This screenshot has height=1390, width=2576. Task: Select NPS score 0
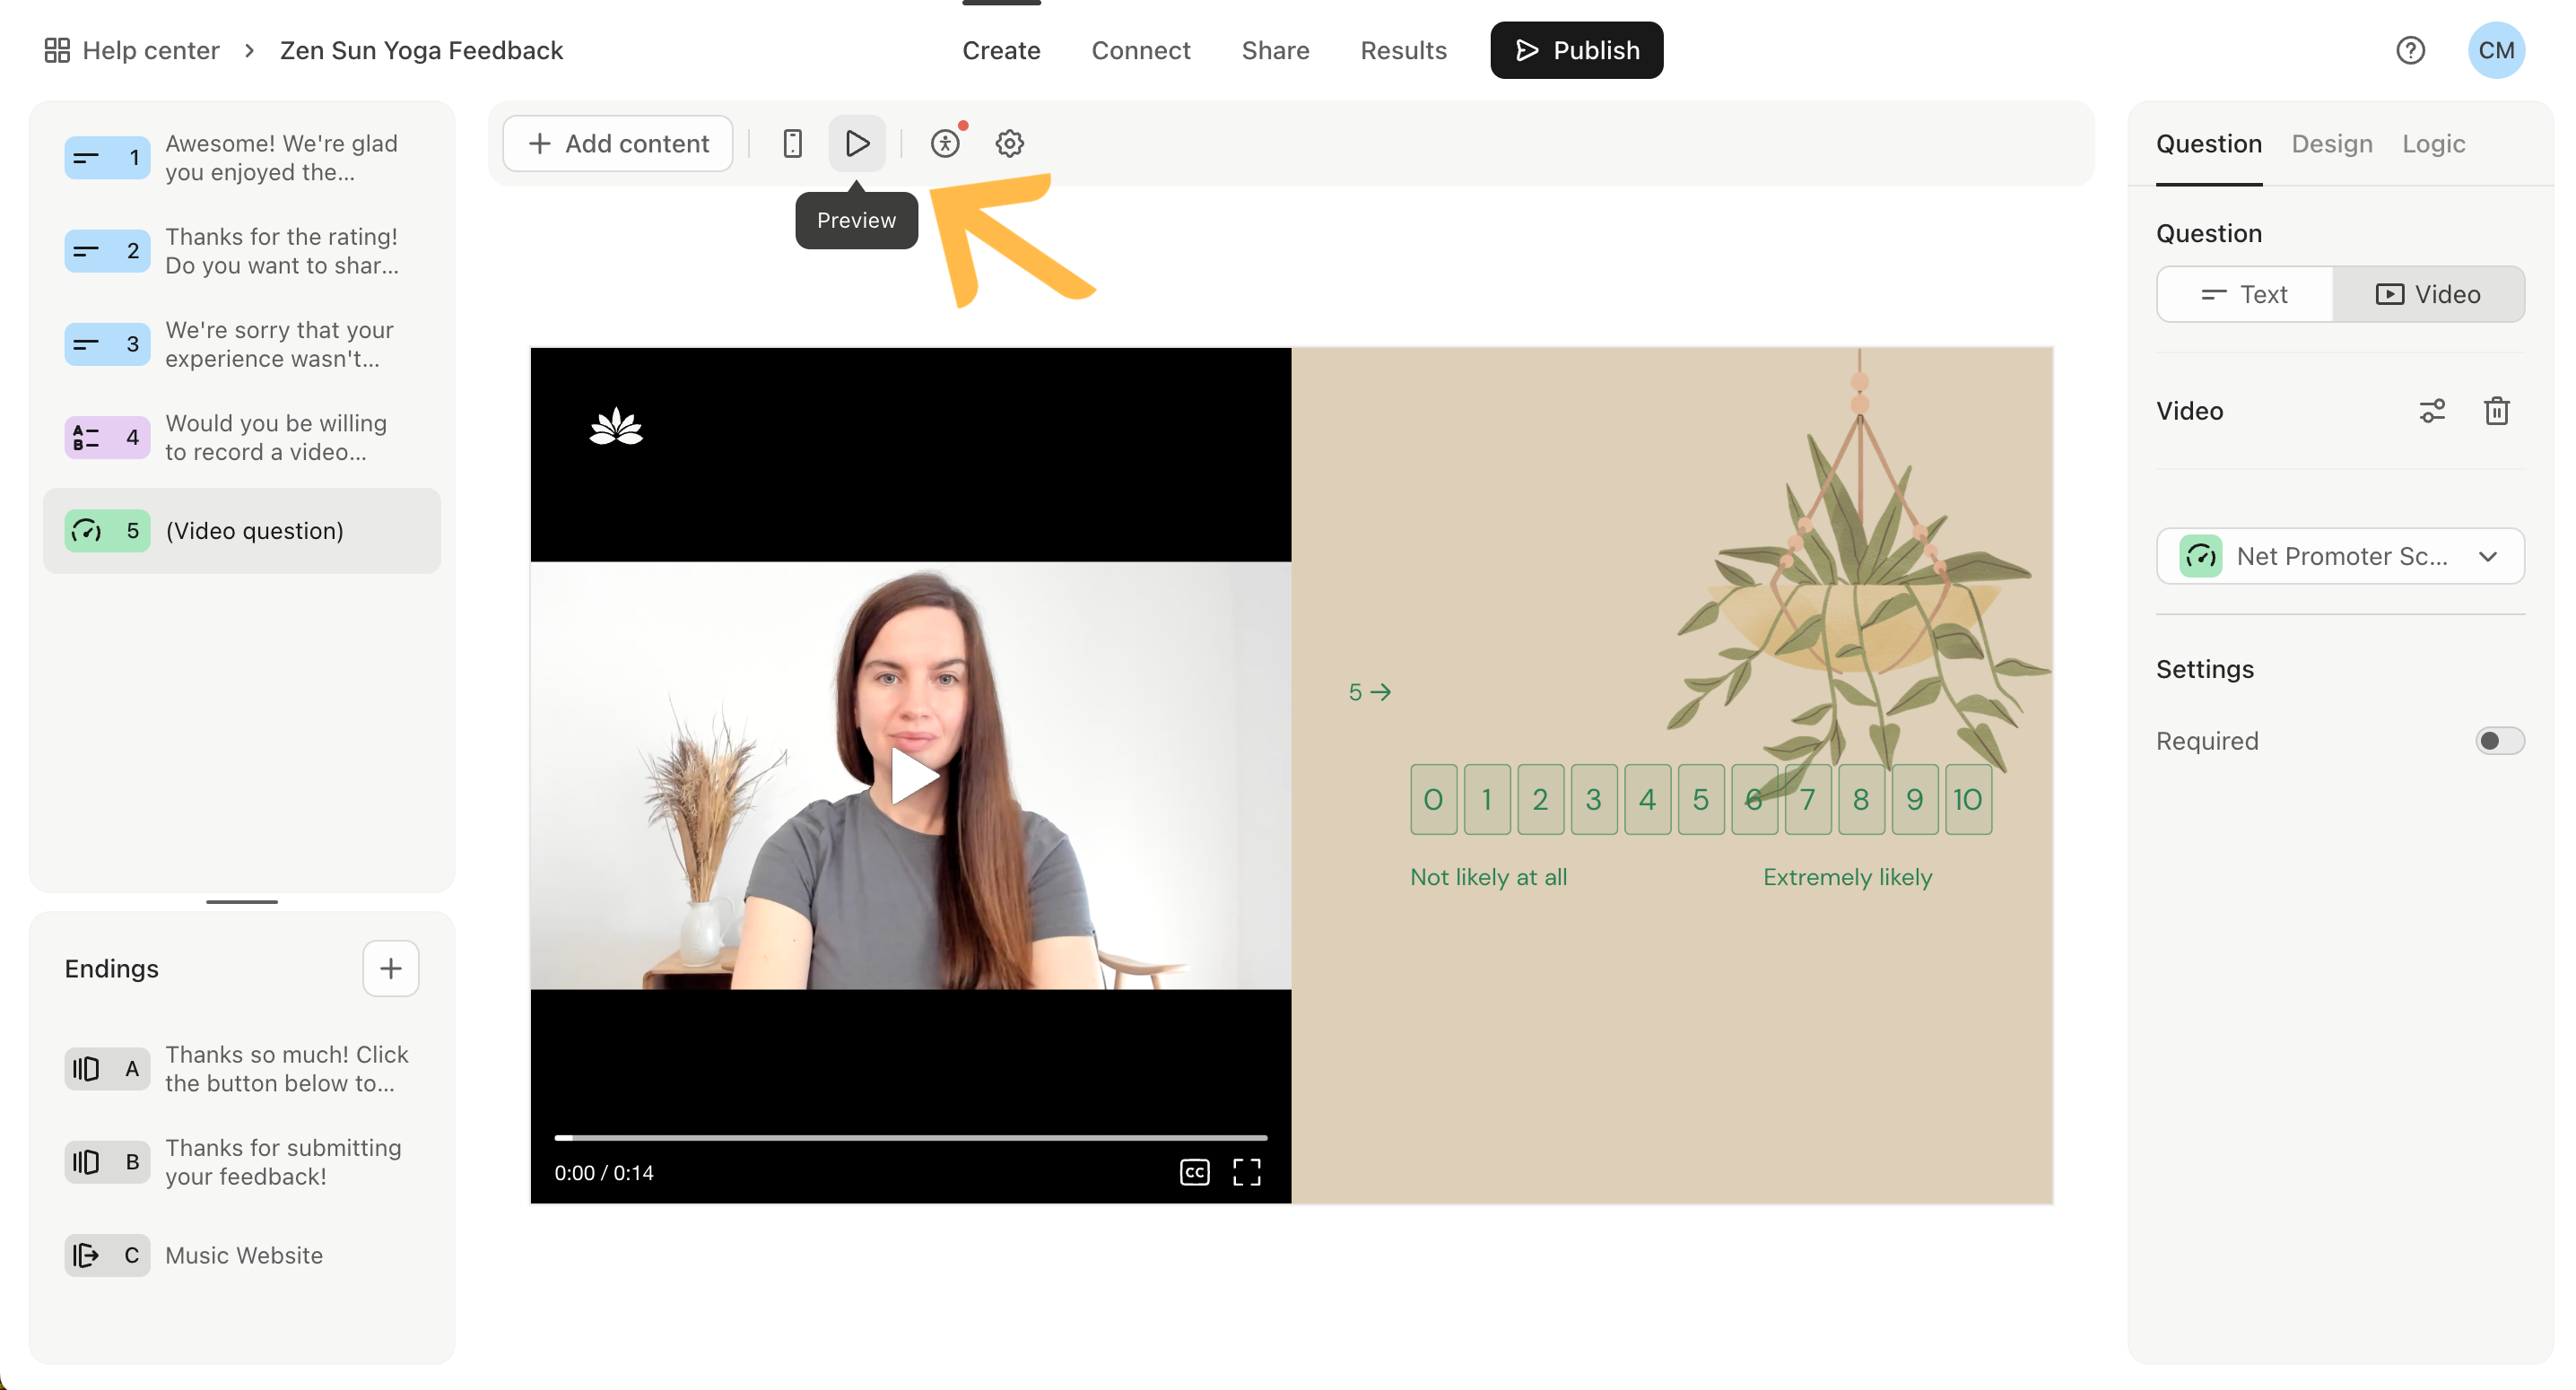click(1433, 799)
